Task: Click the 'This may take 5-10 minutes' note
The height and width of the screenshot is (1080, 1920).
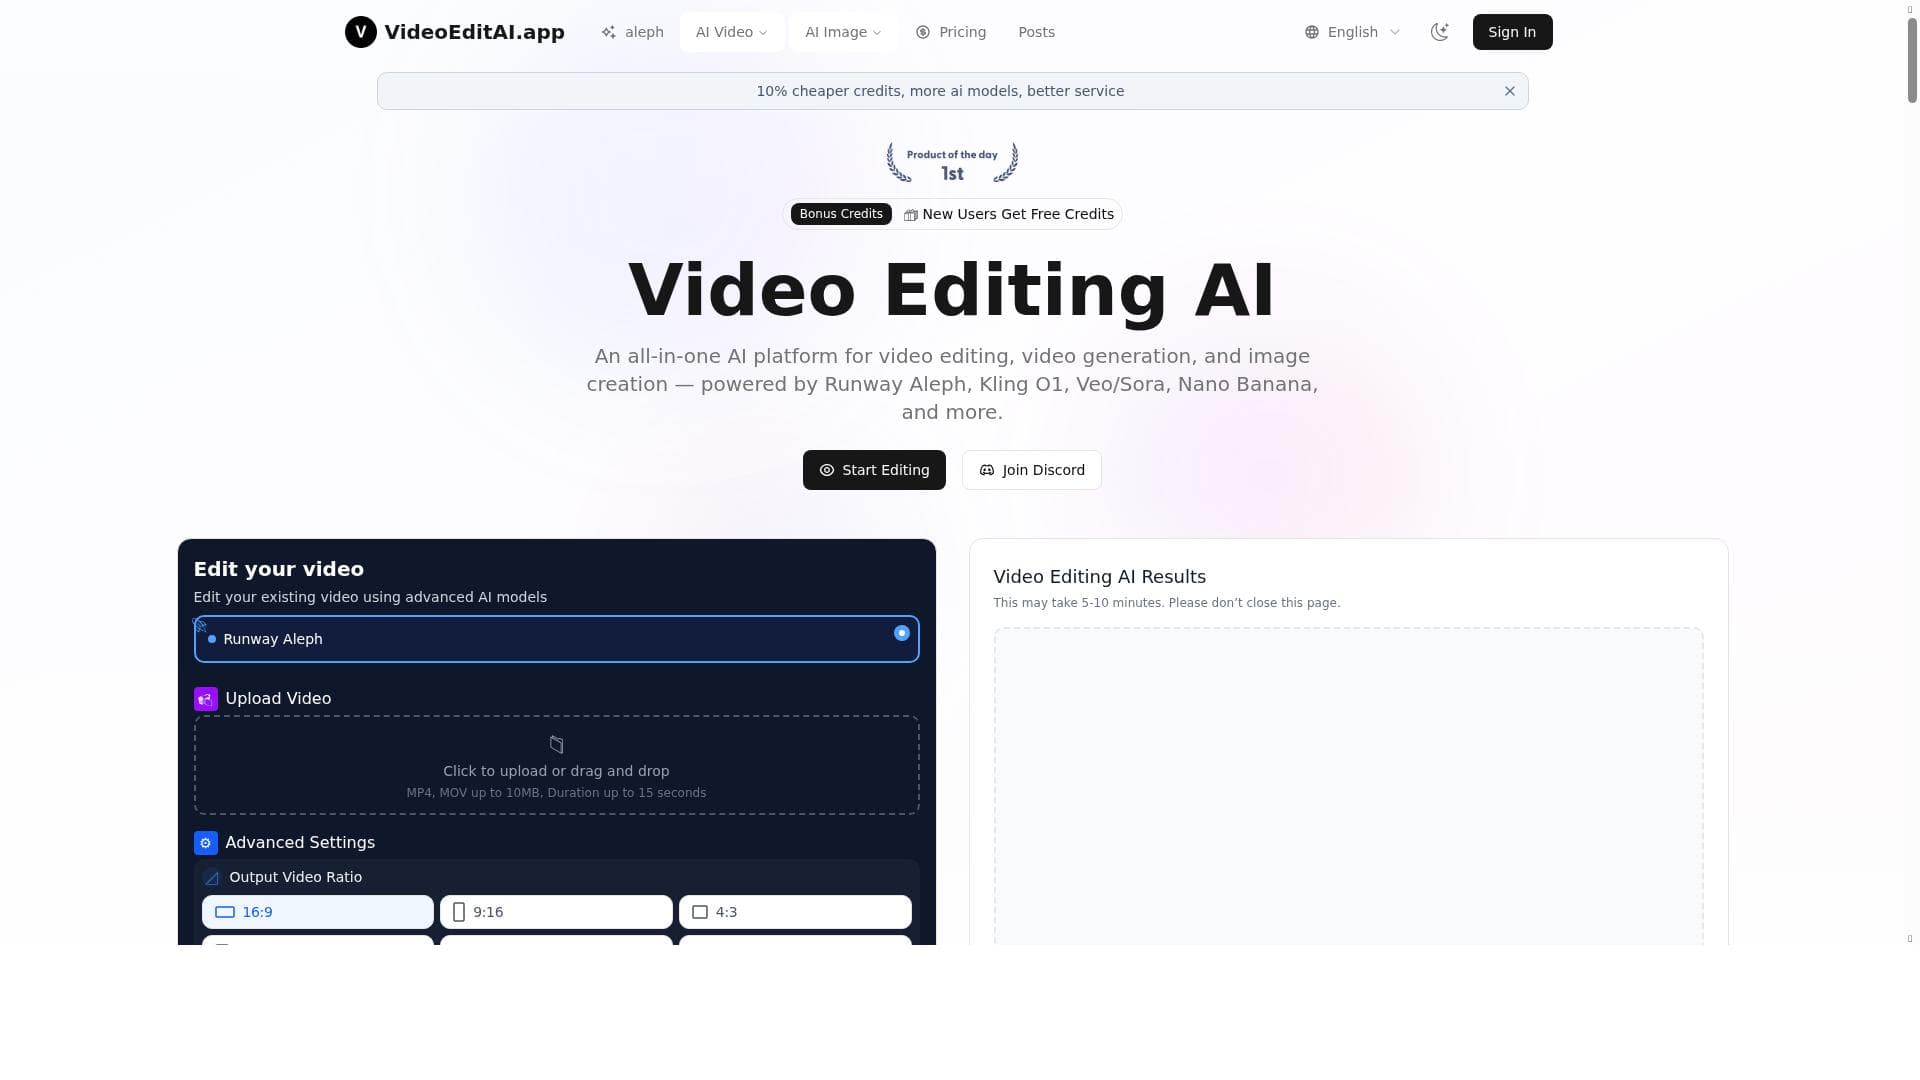Action: coord(1167,603)
